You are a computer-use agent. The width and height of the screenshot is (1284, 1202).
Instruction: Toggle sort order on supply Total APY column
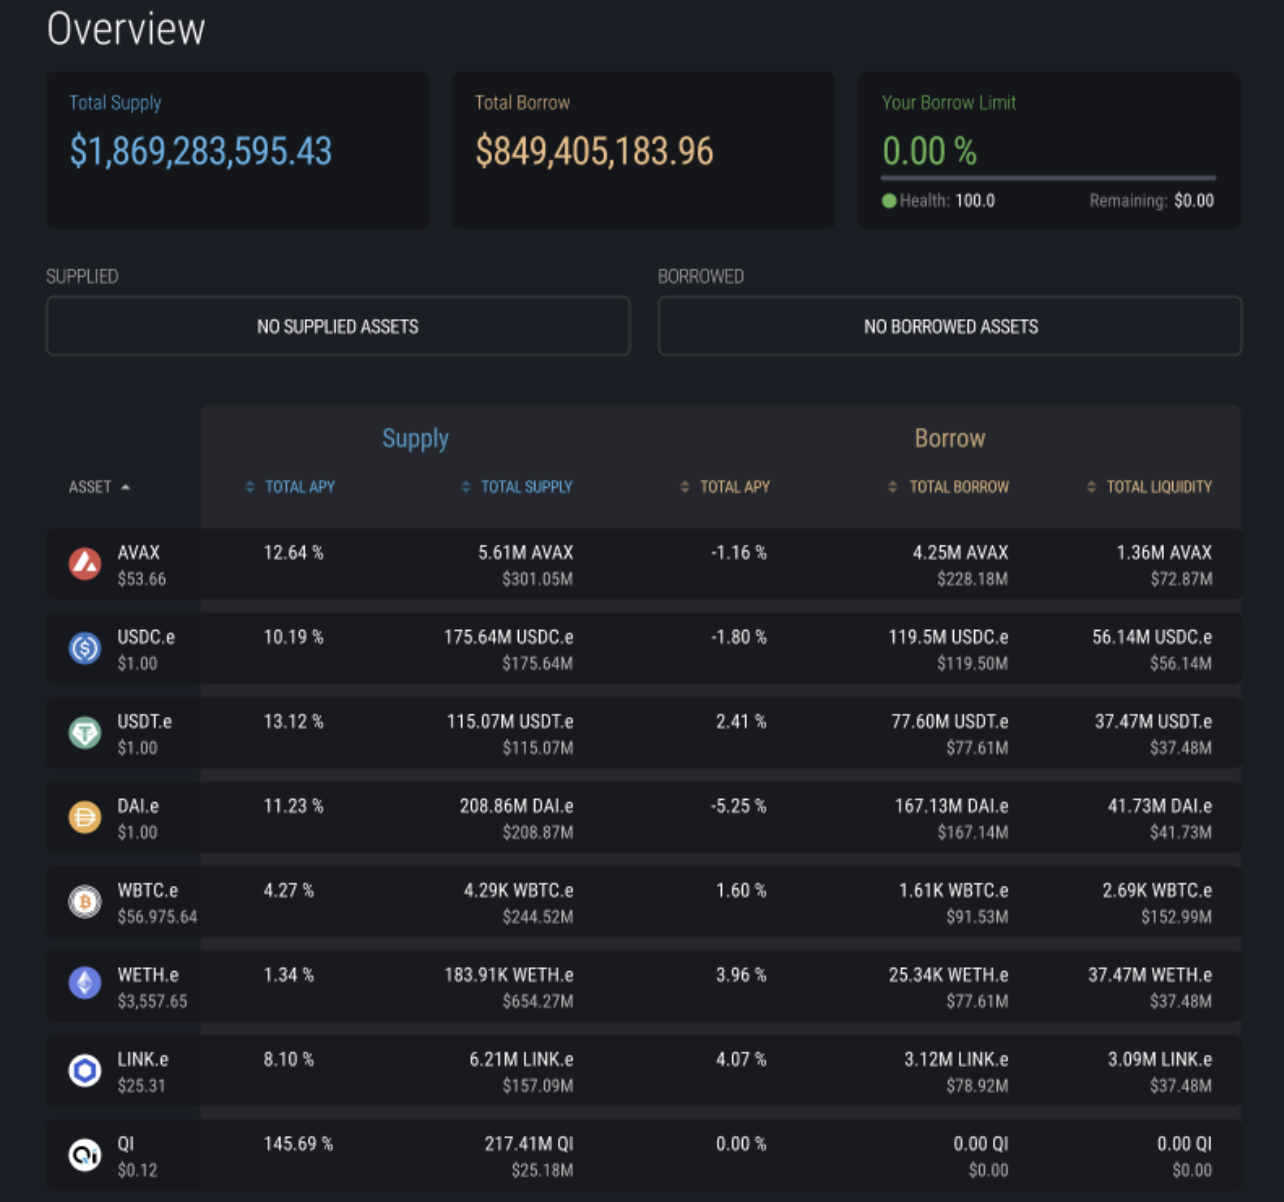[250, 487]
